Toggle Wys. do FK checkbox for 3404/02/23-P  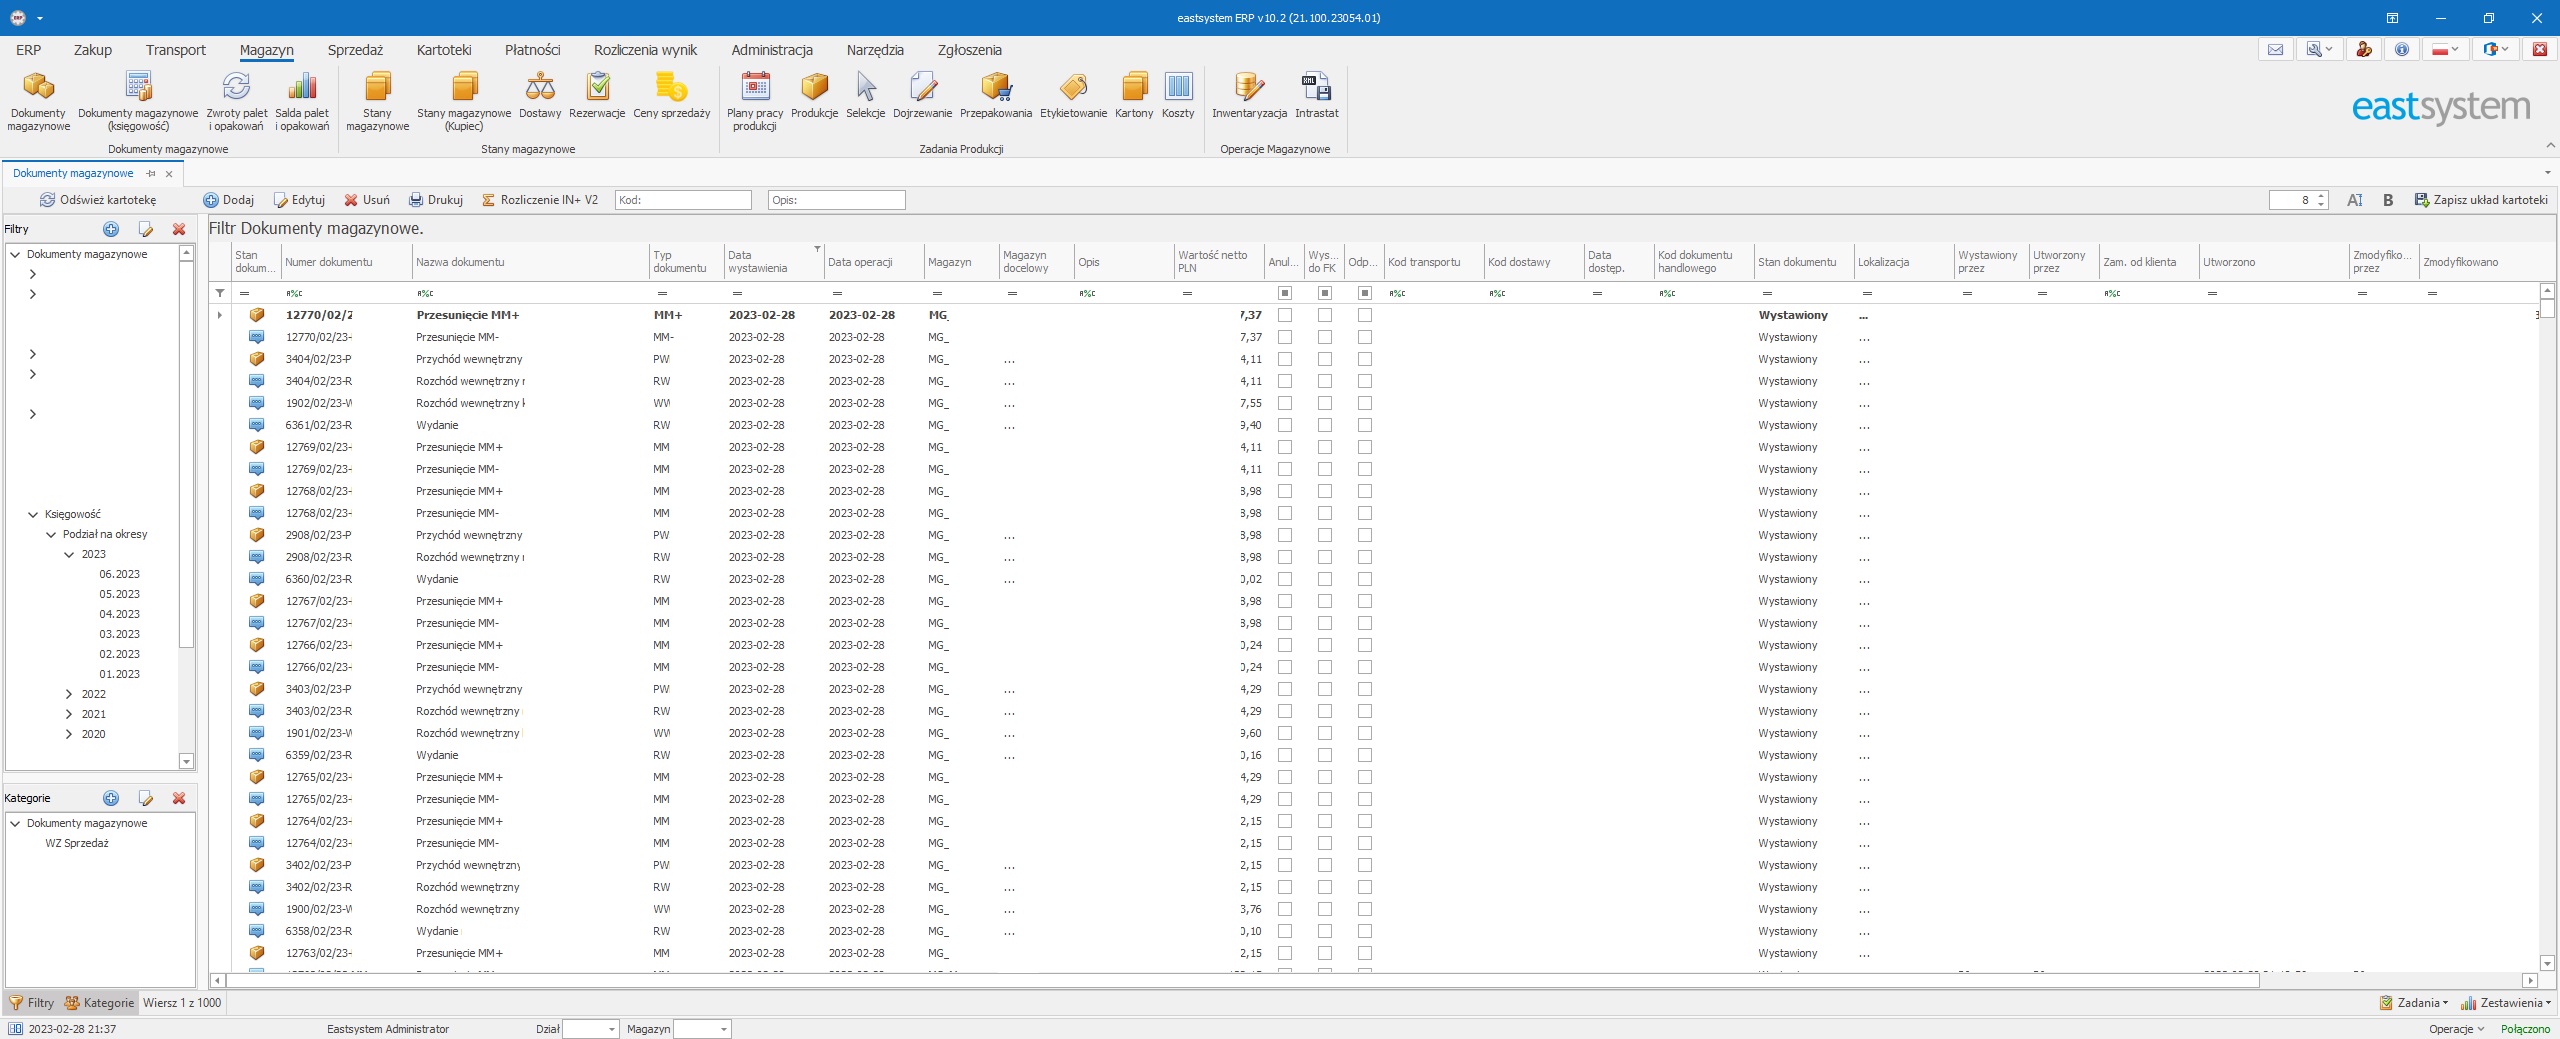point(1325,359)
